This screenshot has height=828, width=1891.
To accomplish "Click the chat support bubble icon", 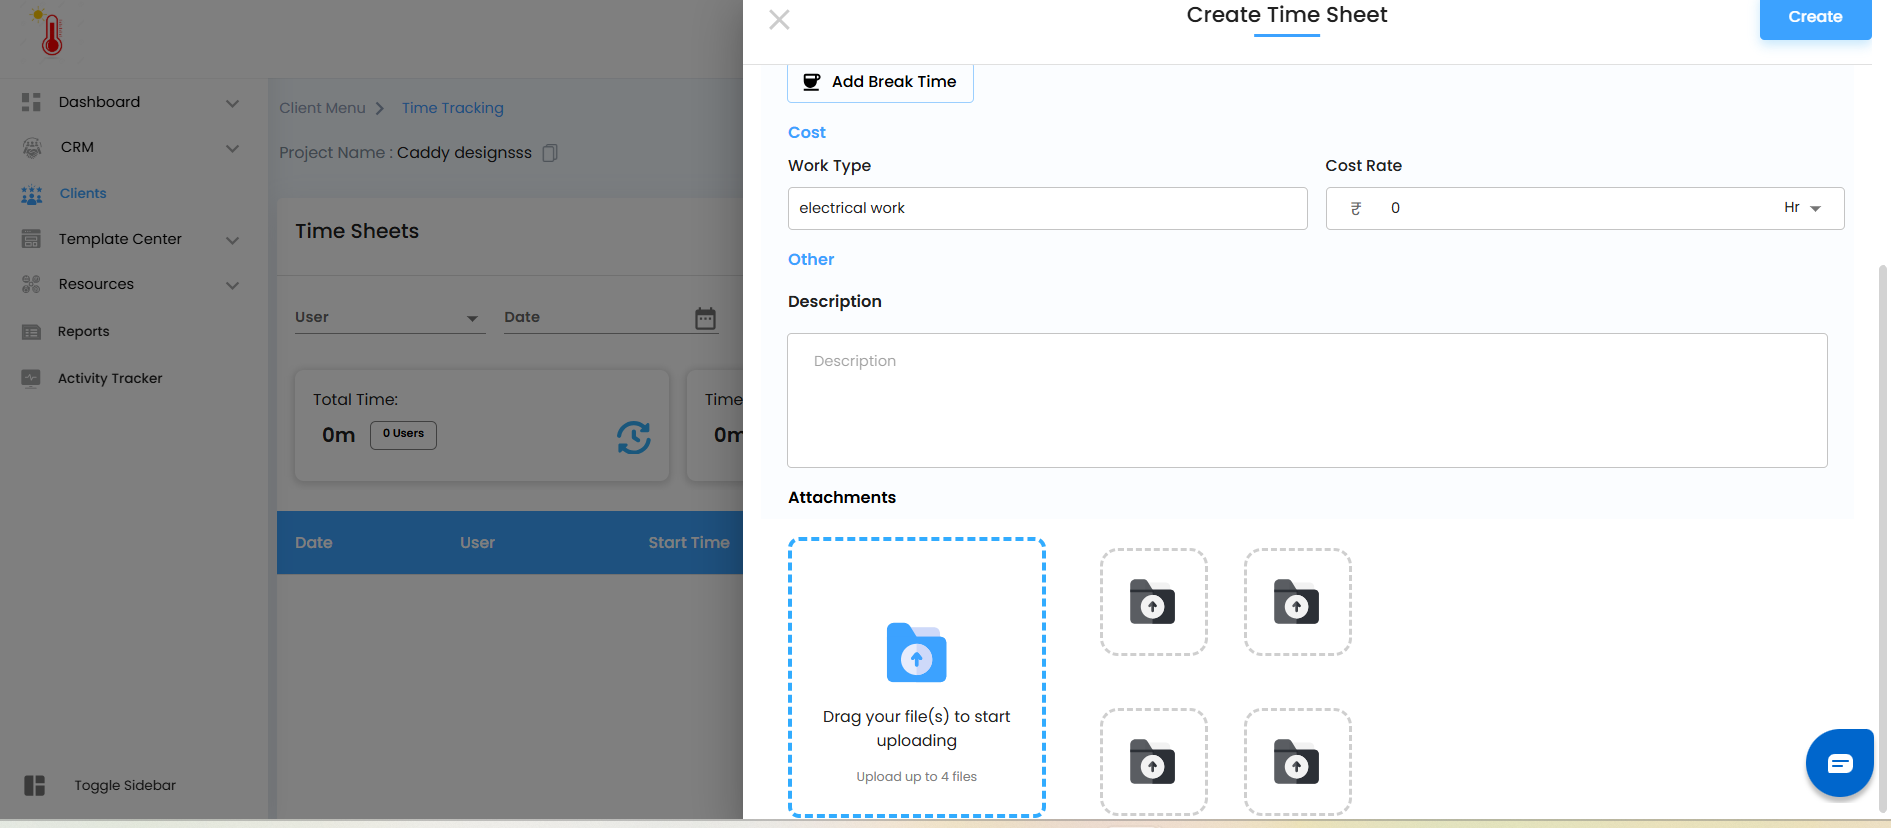I will (1839, 764).
